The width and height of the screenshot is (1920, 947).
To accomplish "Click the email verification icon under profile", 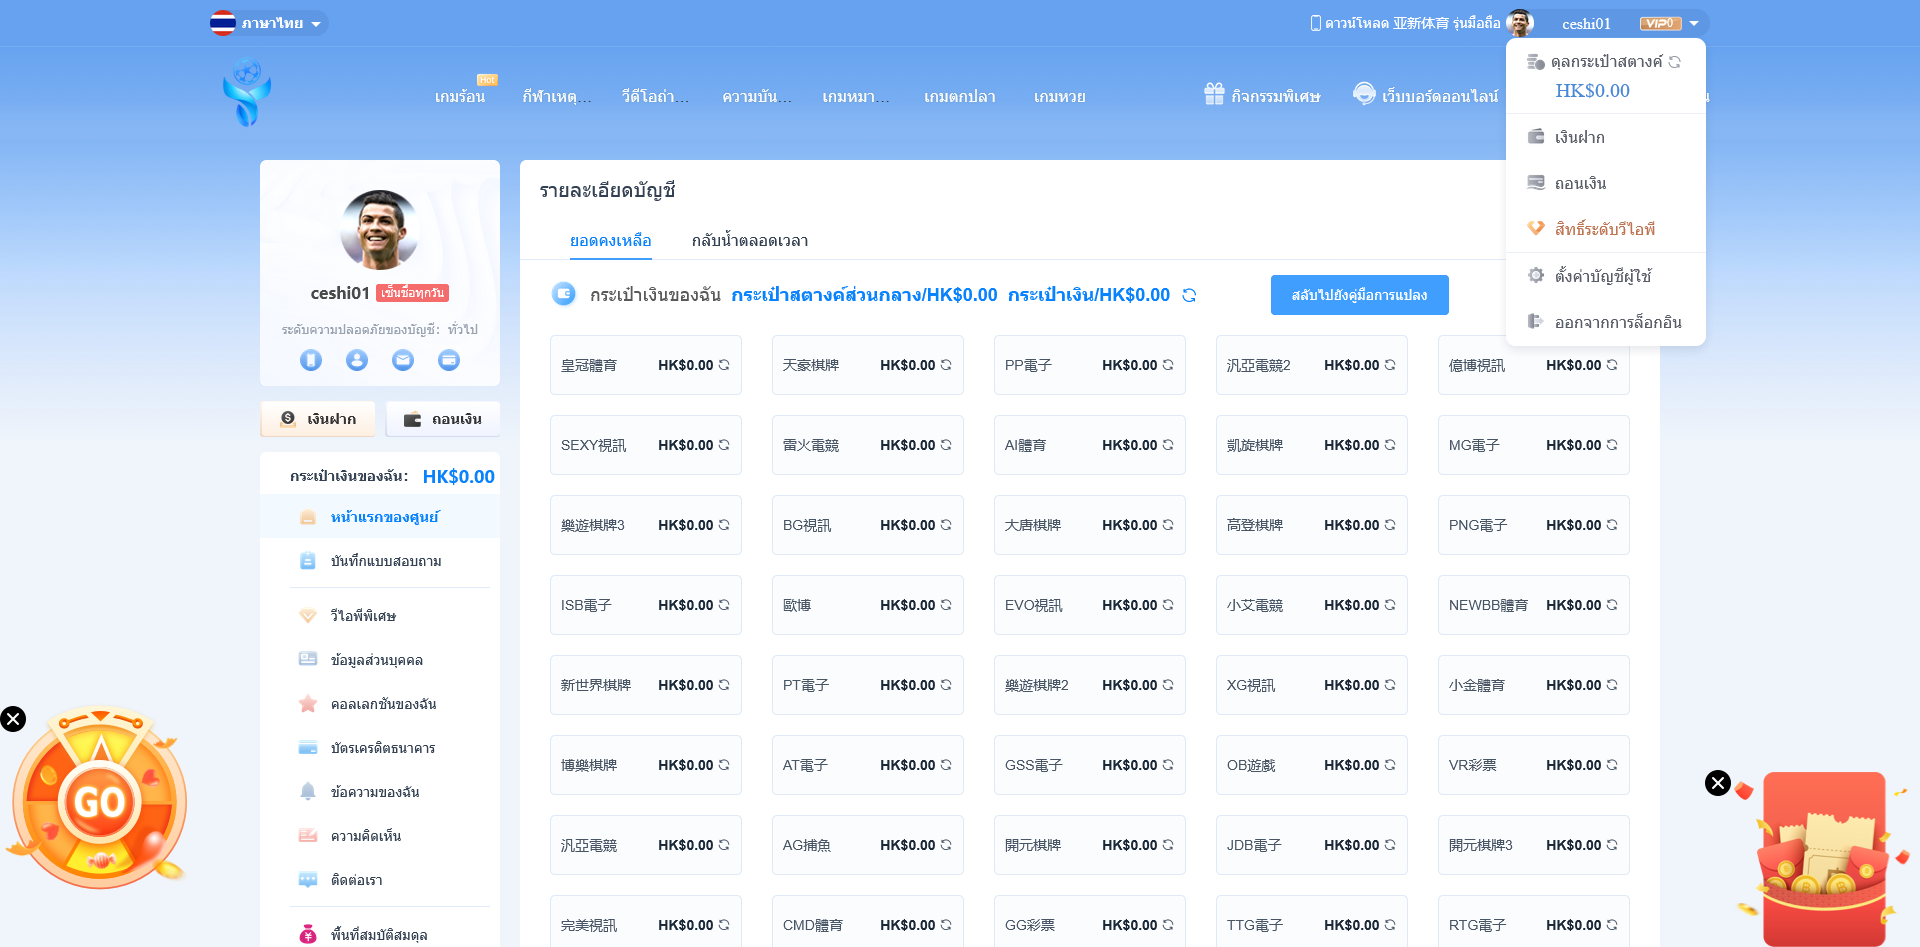I will (x=403, y=360).
